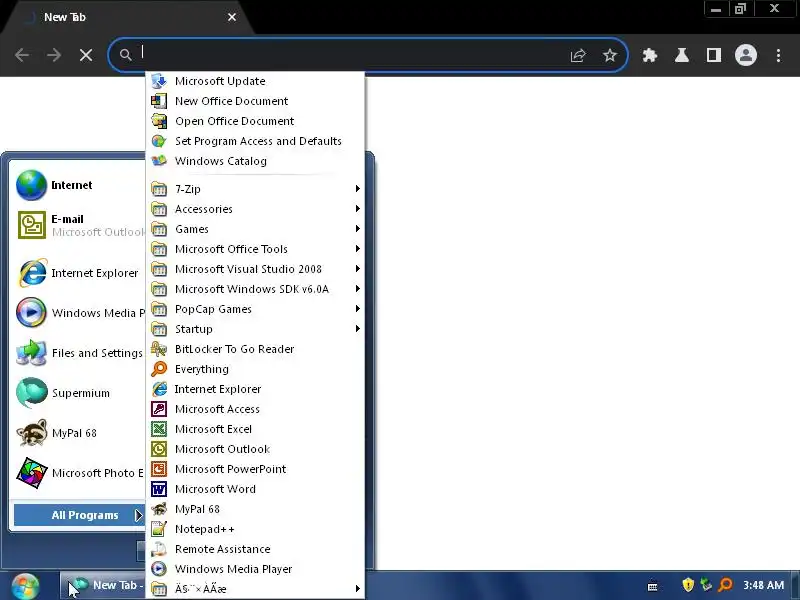Expand Microsoft Office Tools submenu
The image size is (800, 600).
pyautogui.click(x=255, y=249)
